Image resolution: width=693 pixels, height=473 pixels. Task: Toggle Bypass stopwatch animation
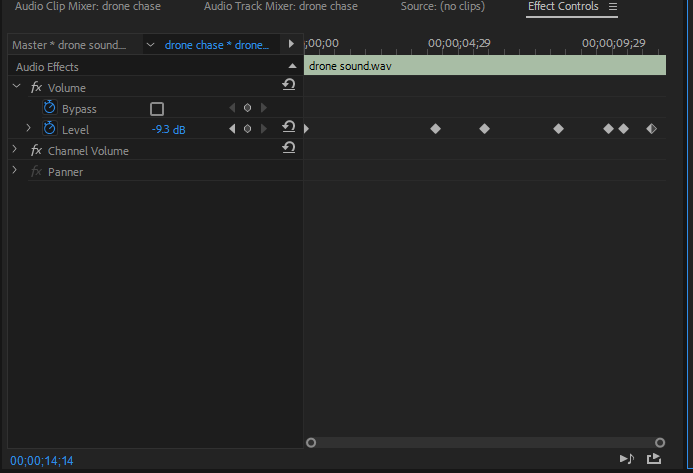[50, 107]
